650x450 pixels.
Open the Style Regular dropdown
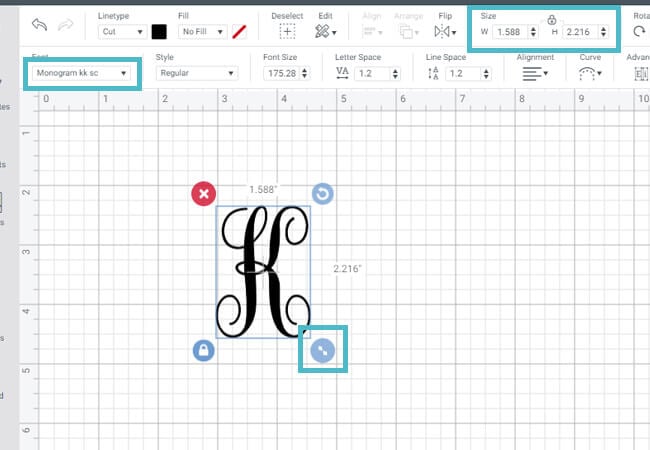(x=197, y=73)
